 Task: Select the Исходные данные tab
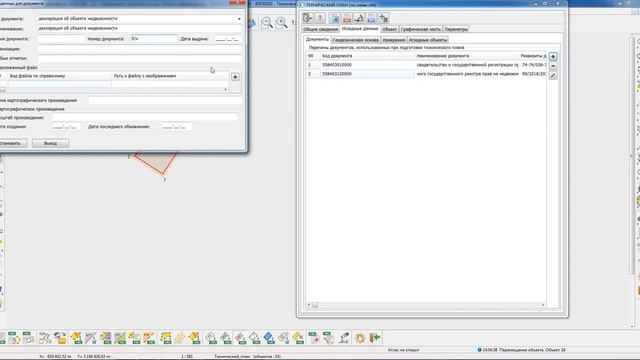(360, 29)
